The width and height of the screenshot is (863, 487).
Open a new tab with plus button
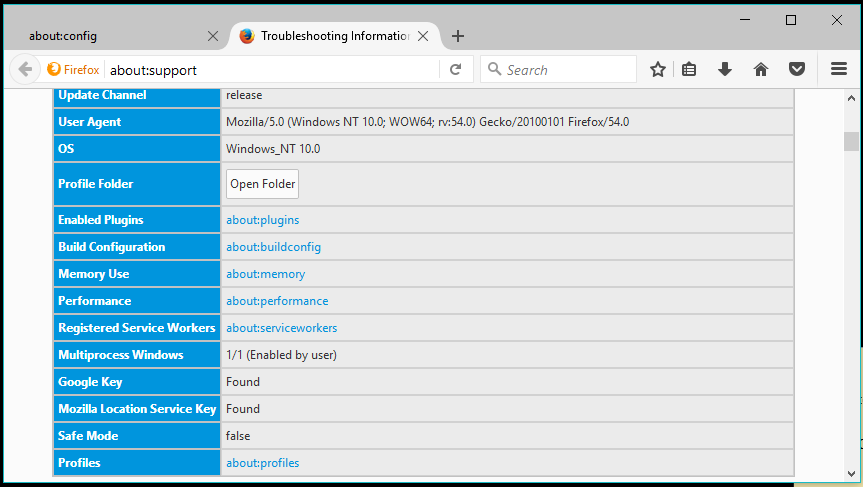[458, 36]
